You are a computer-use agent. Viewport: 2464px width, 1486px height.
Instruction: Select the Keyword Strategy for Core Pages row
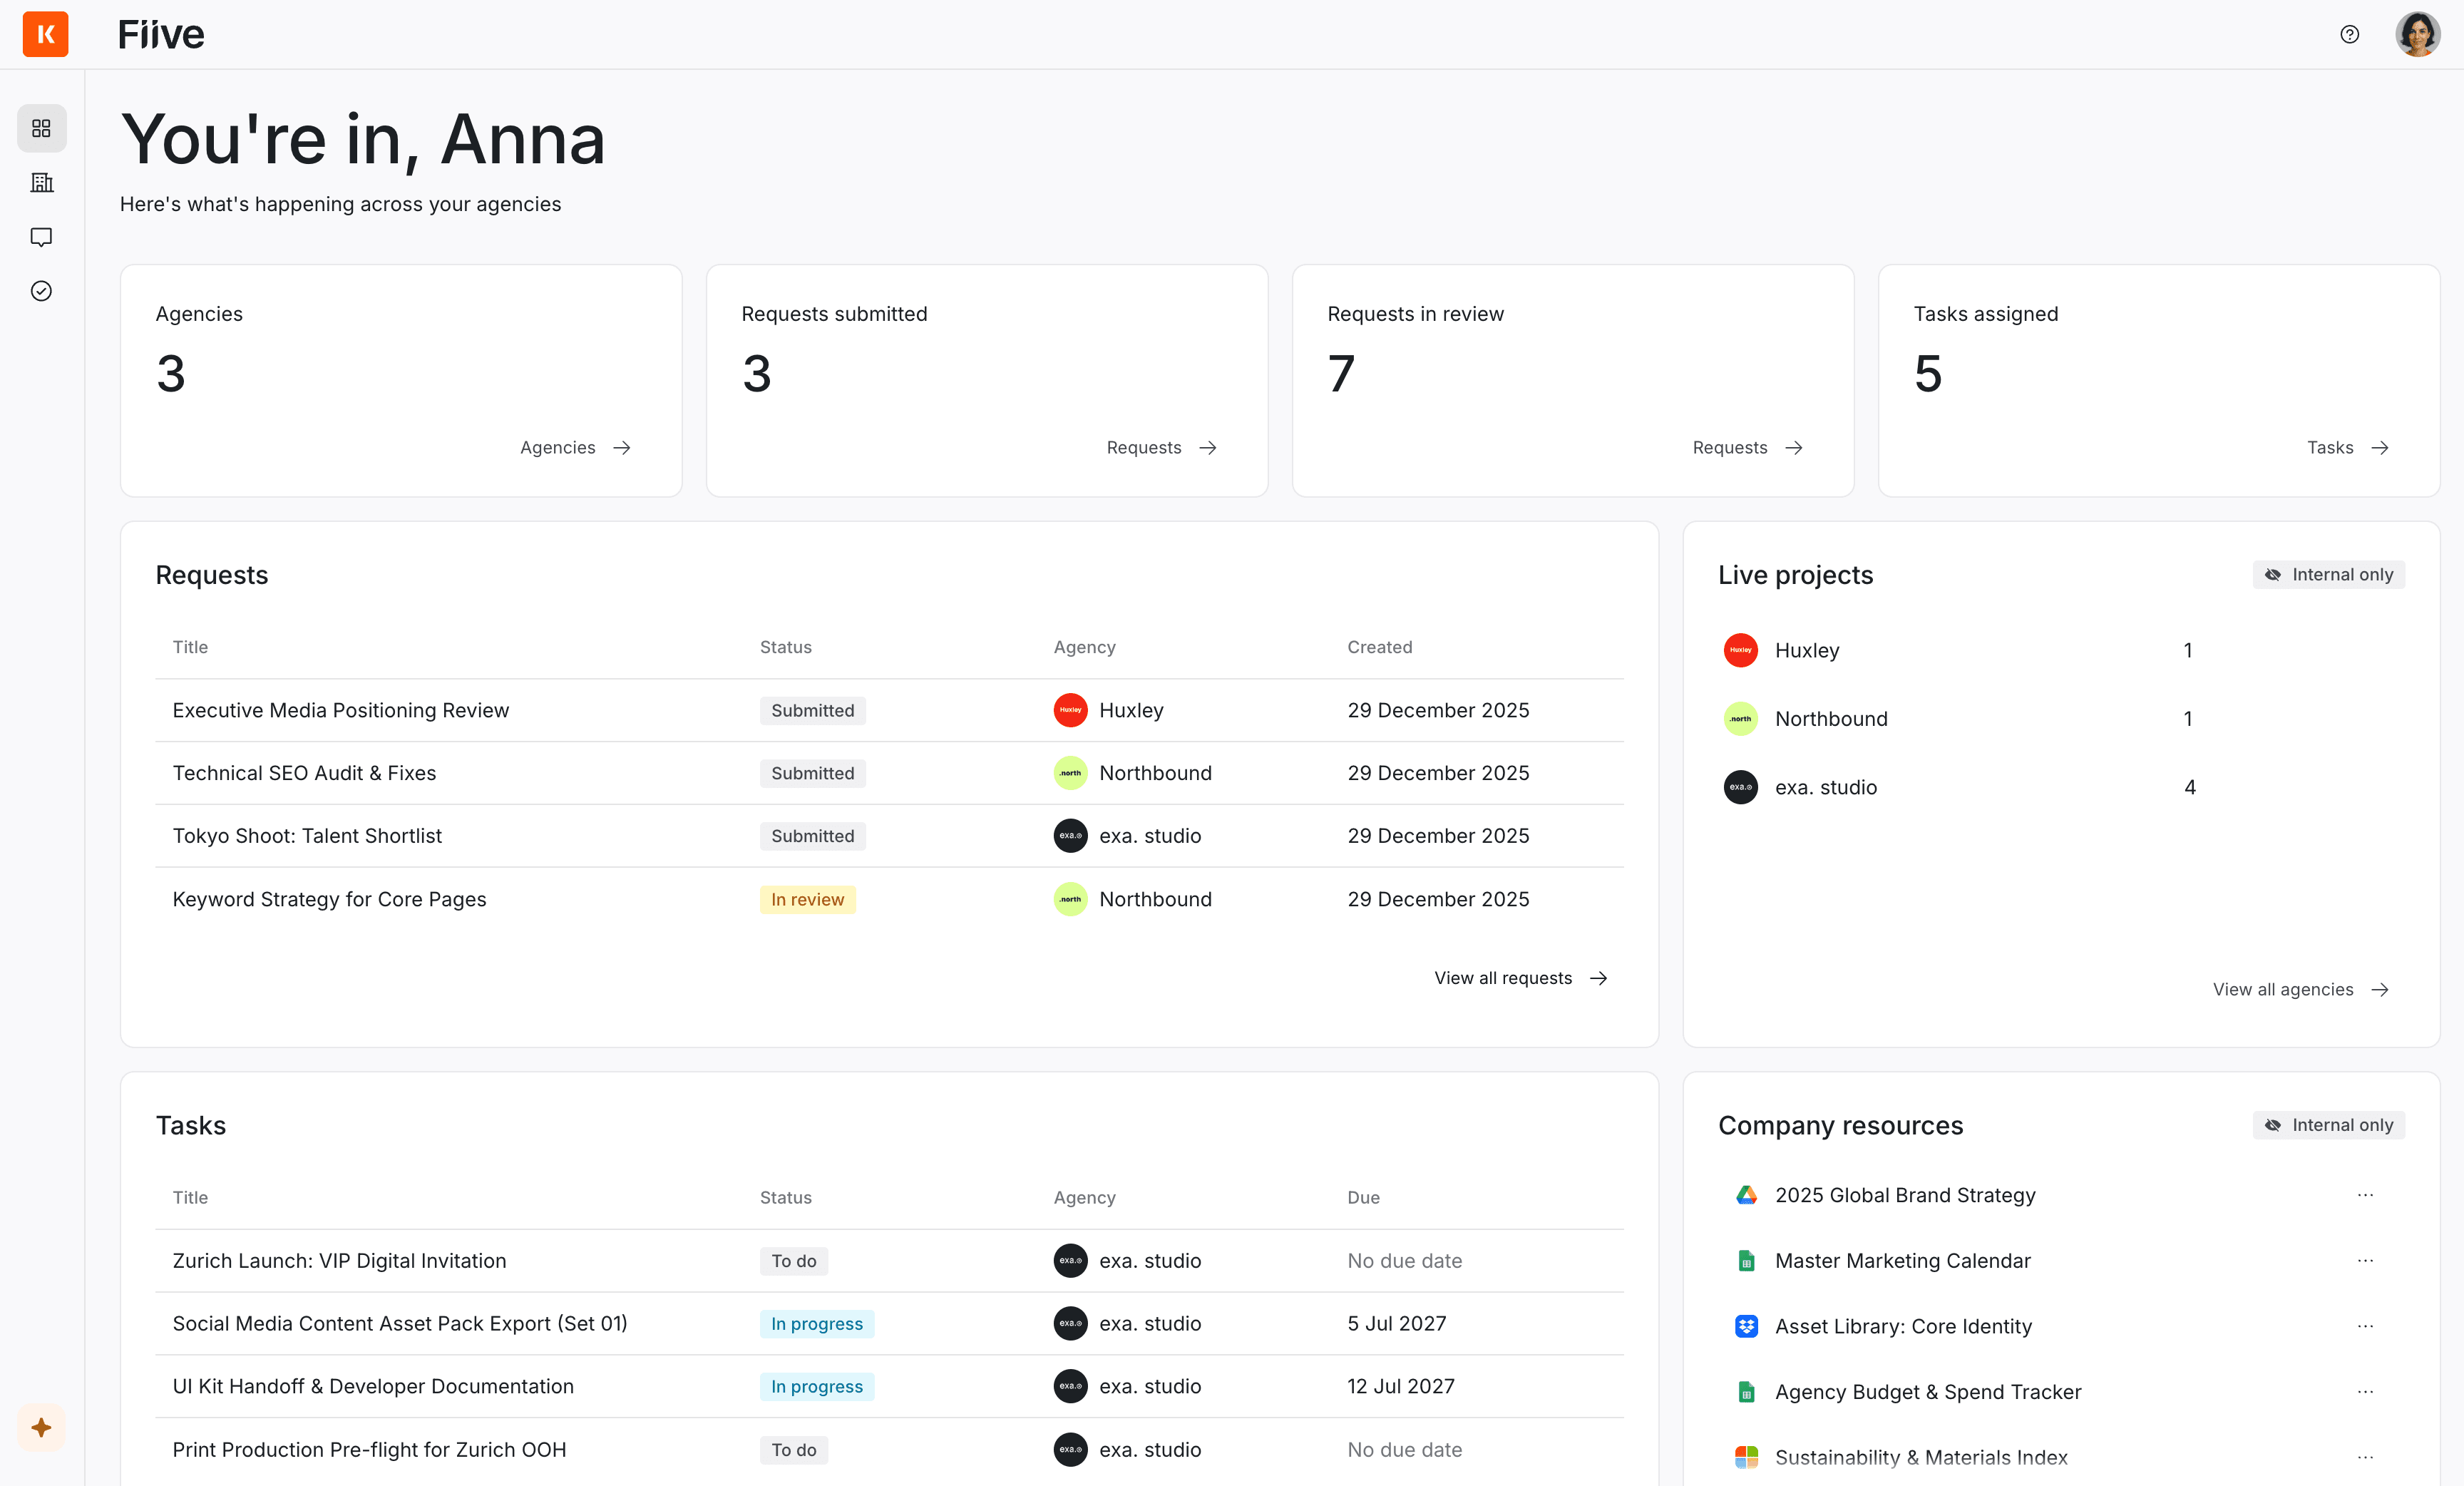329,899
